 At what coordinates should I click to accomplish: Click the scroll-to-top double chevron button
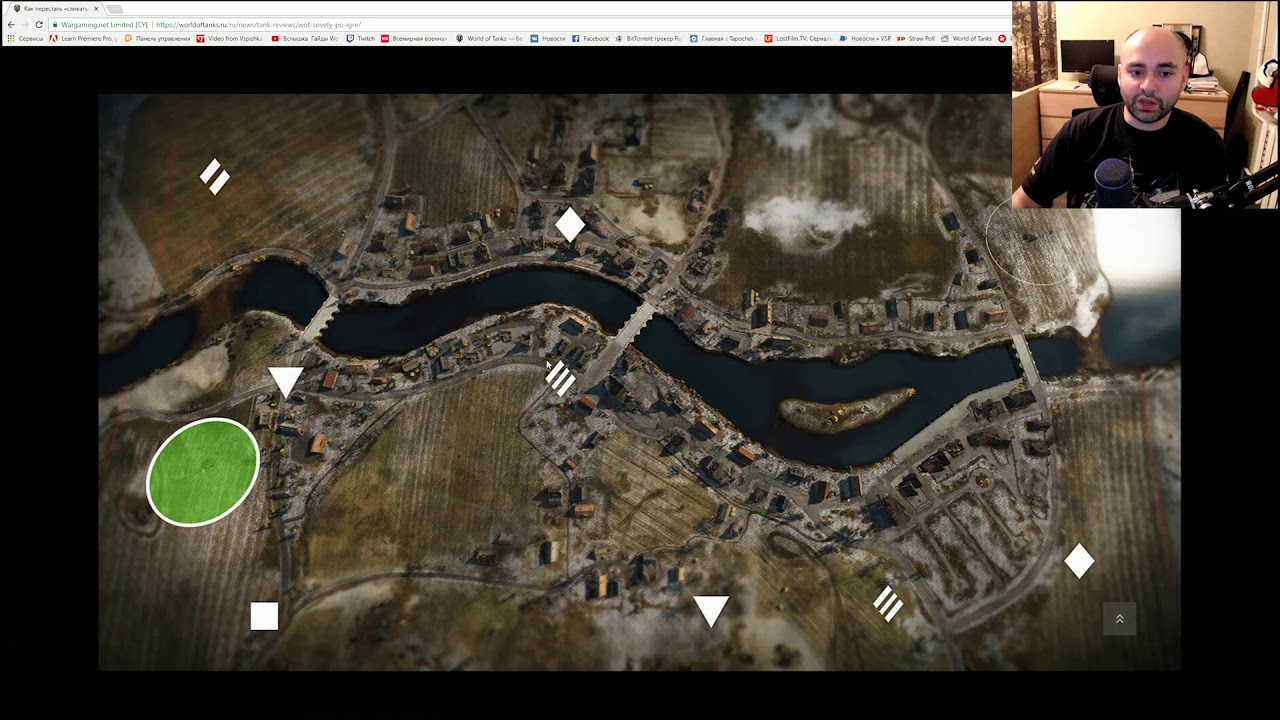[1119, 619]
